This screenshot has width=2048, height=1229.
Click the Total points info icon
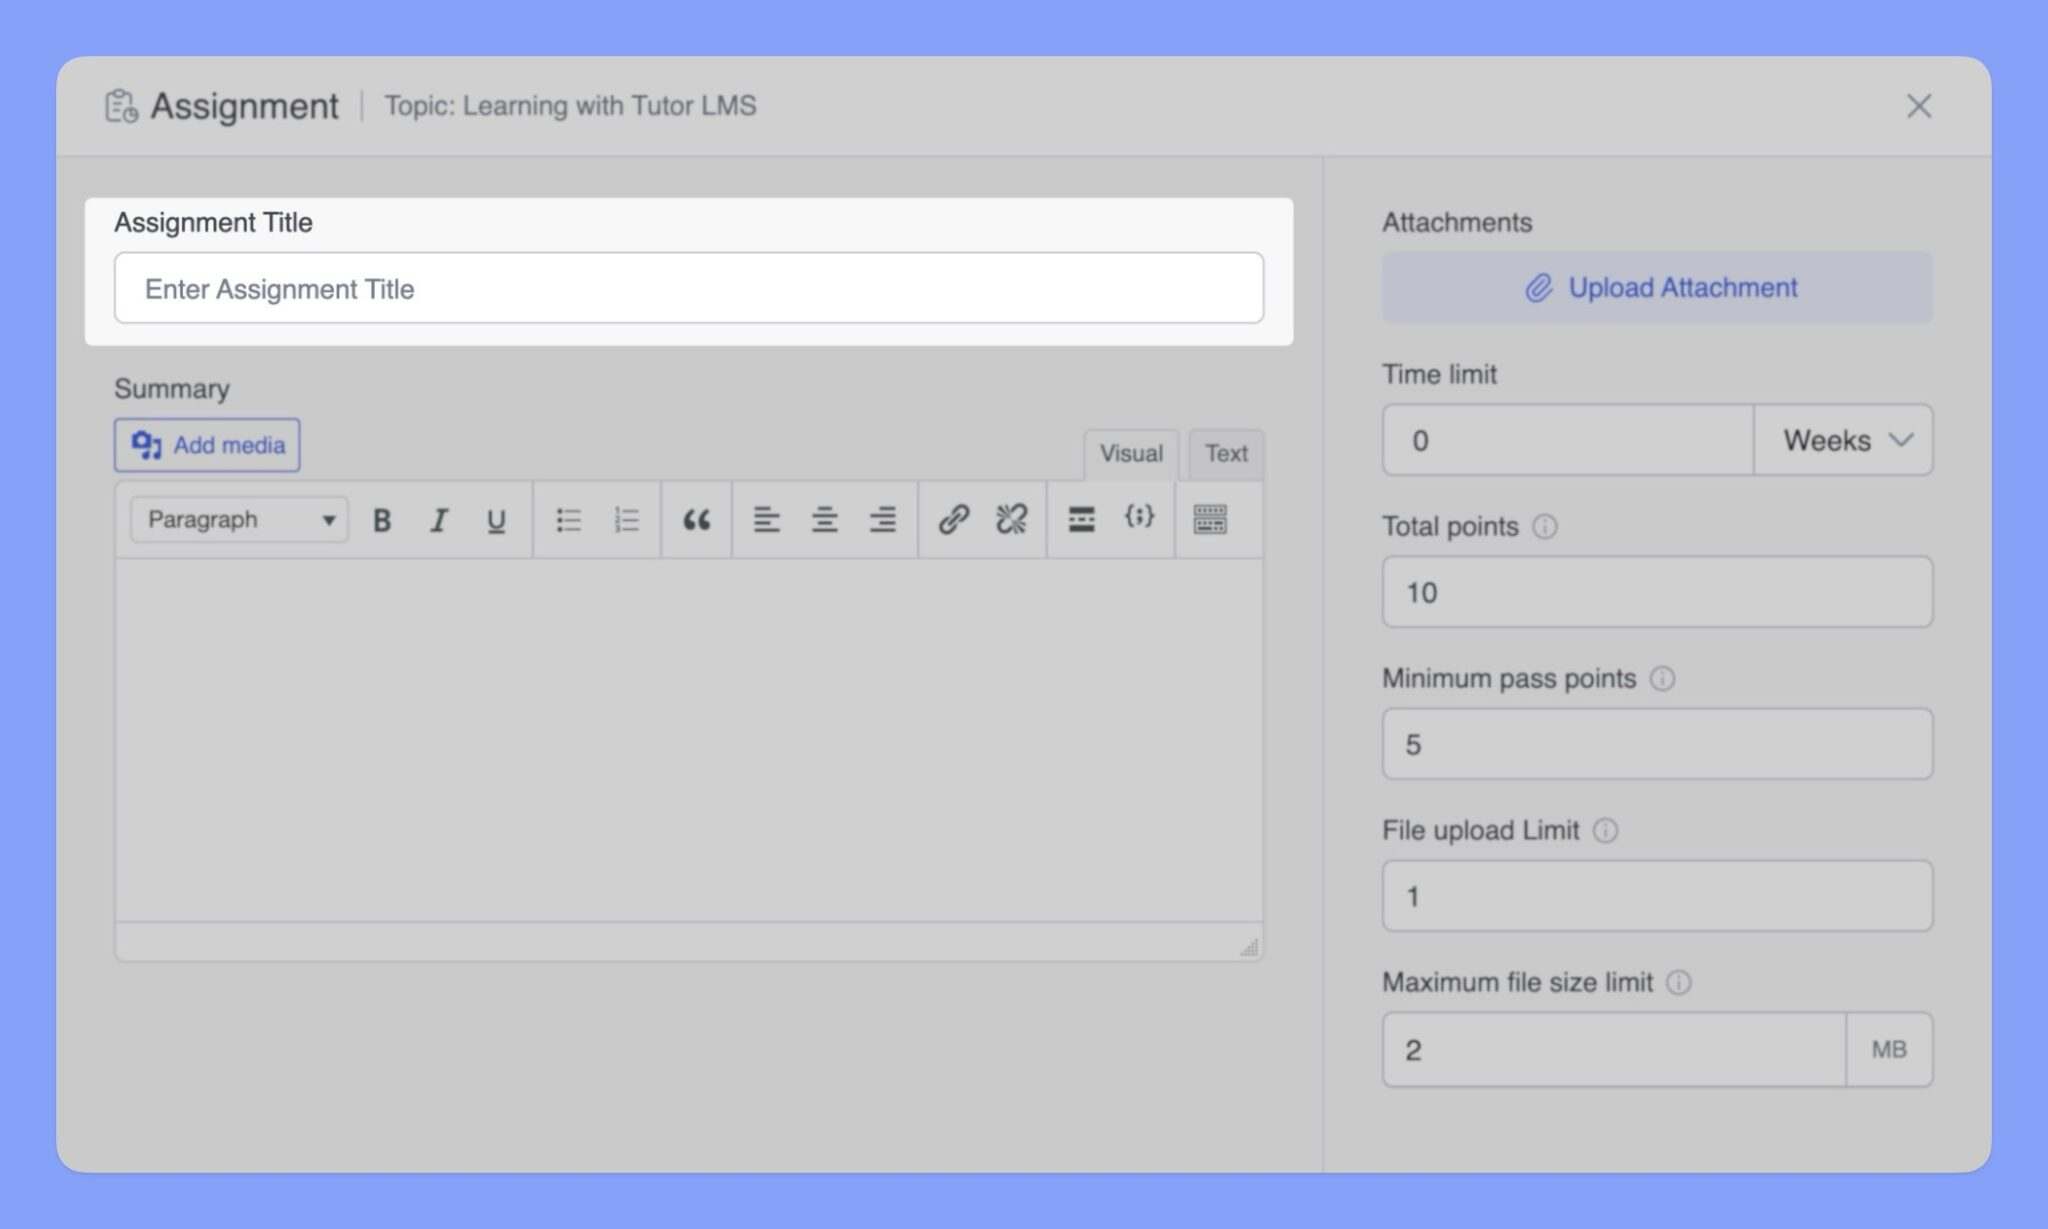coord(1544,527)
